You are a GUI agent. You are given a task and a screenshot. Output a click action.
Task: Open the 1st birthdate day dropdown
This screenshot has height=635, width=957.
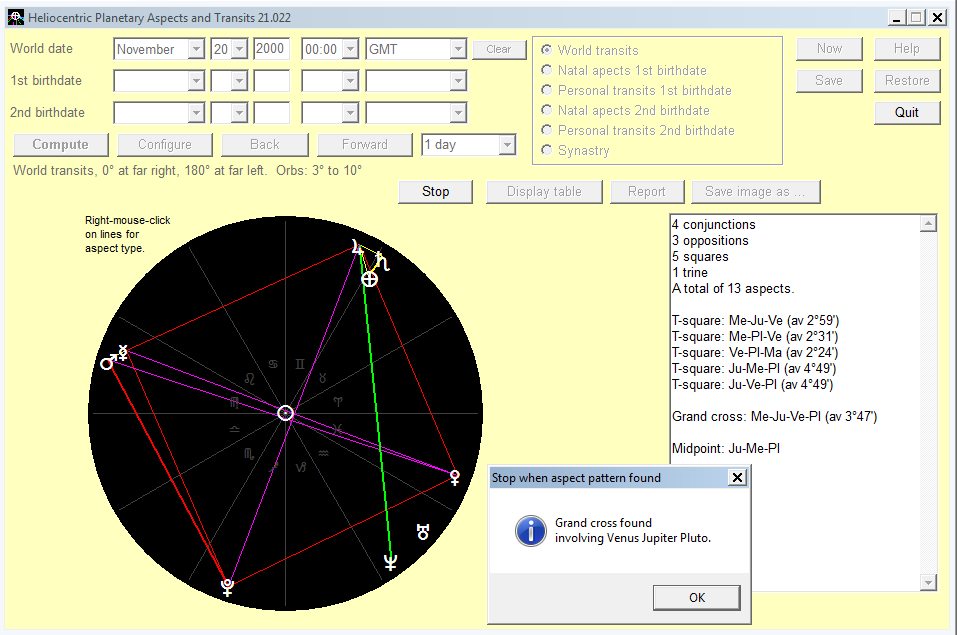(x=239, y=81)
